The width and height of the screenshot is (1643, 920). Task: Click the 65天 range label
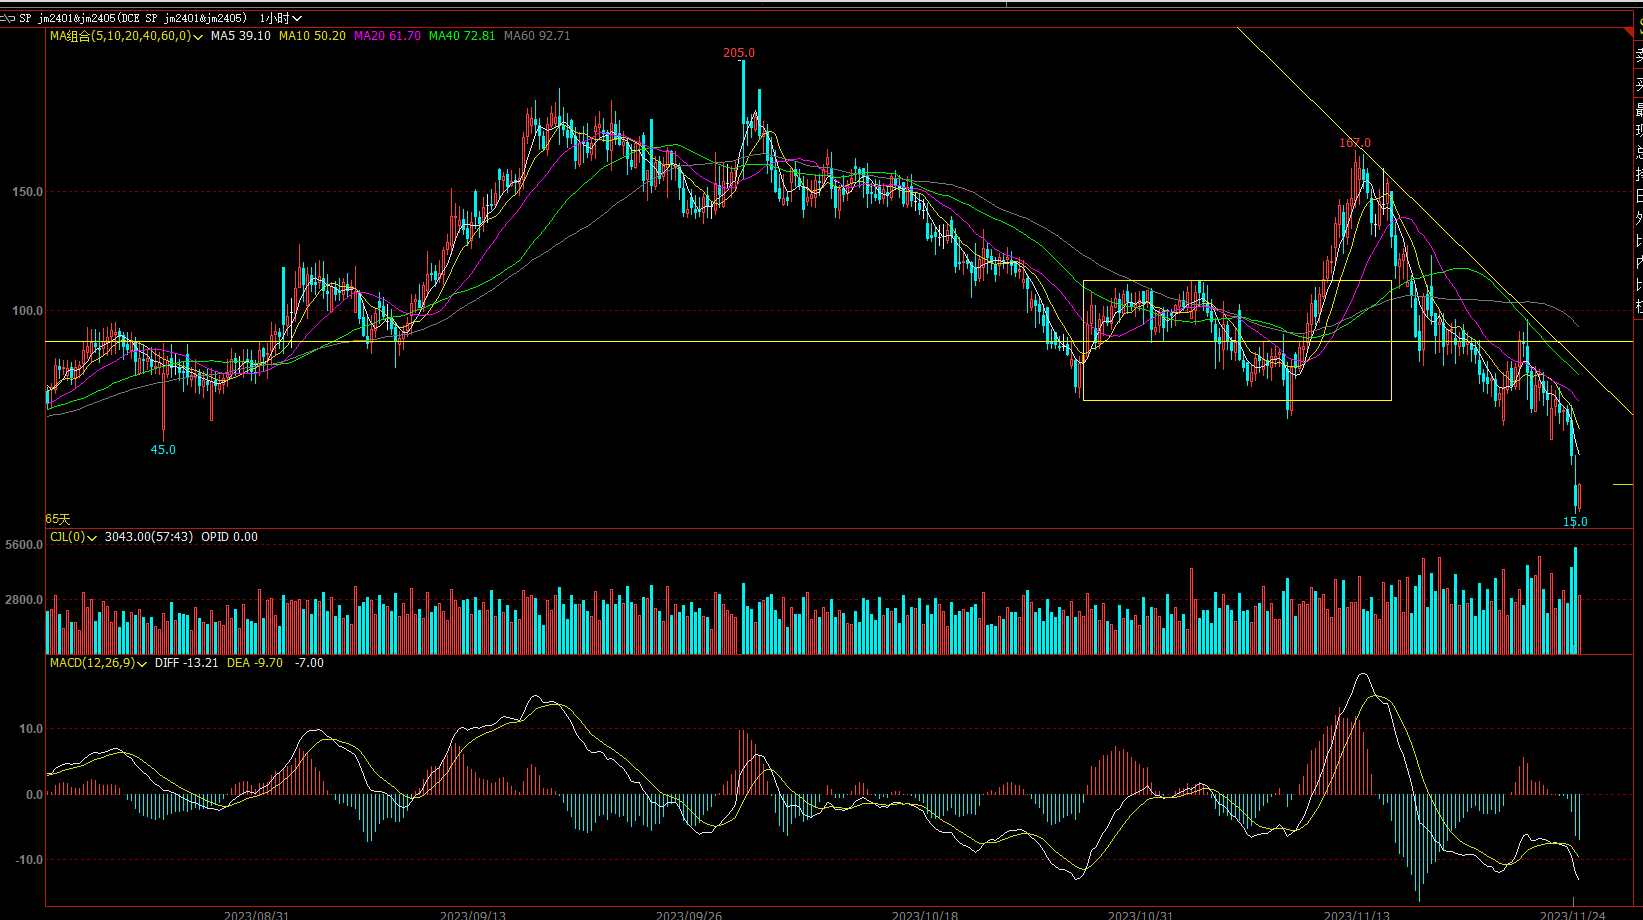[x=58, y=519]
